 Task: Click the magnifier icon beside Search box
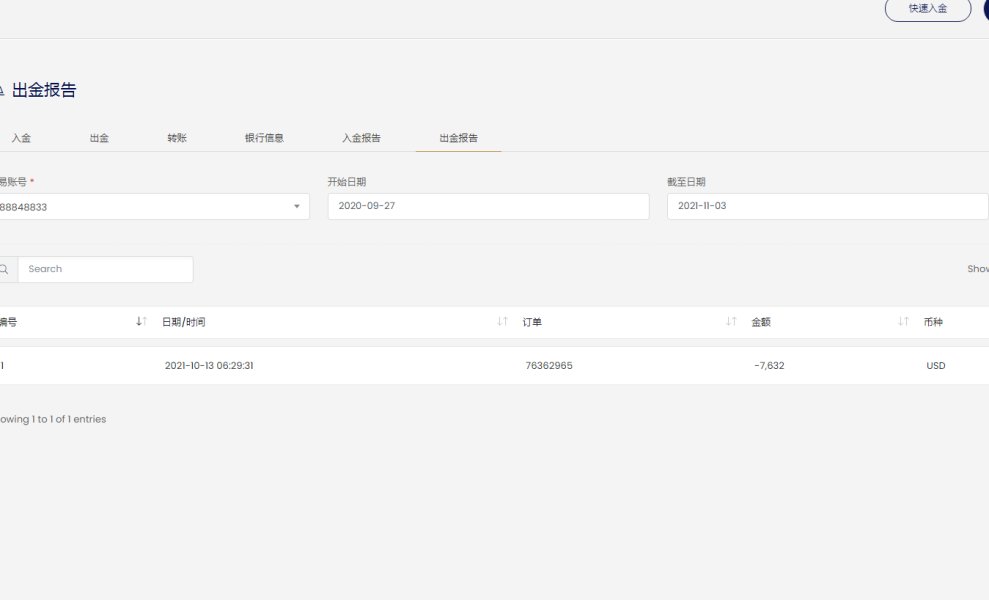(x=5, y=269)
